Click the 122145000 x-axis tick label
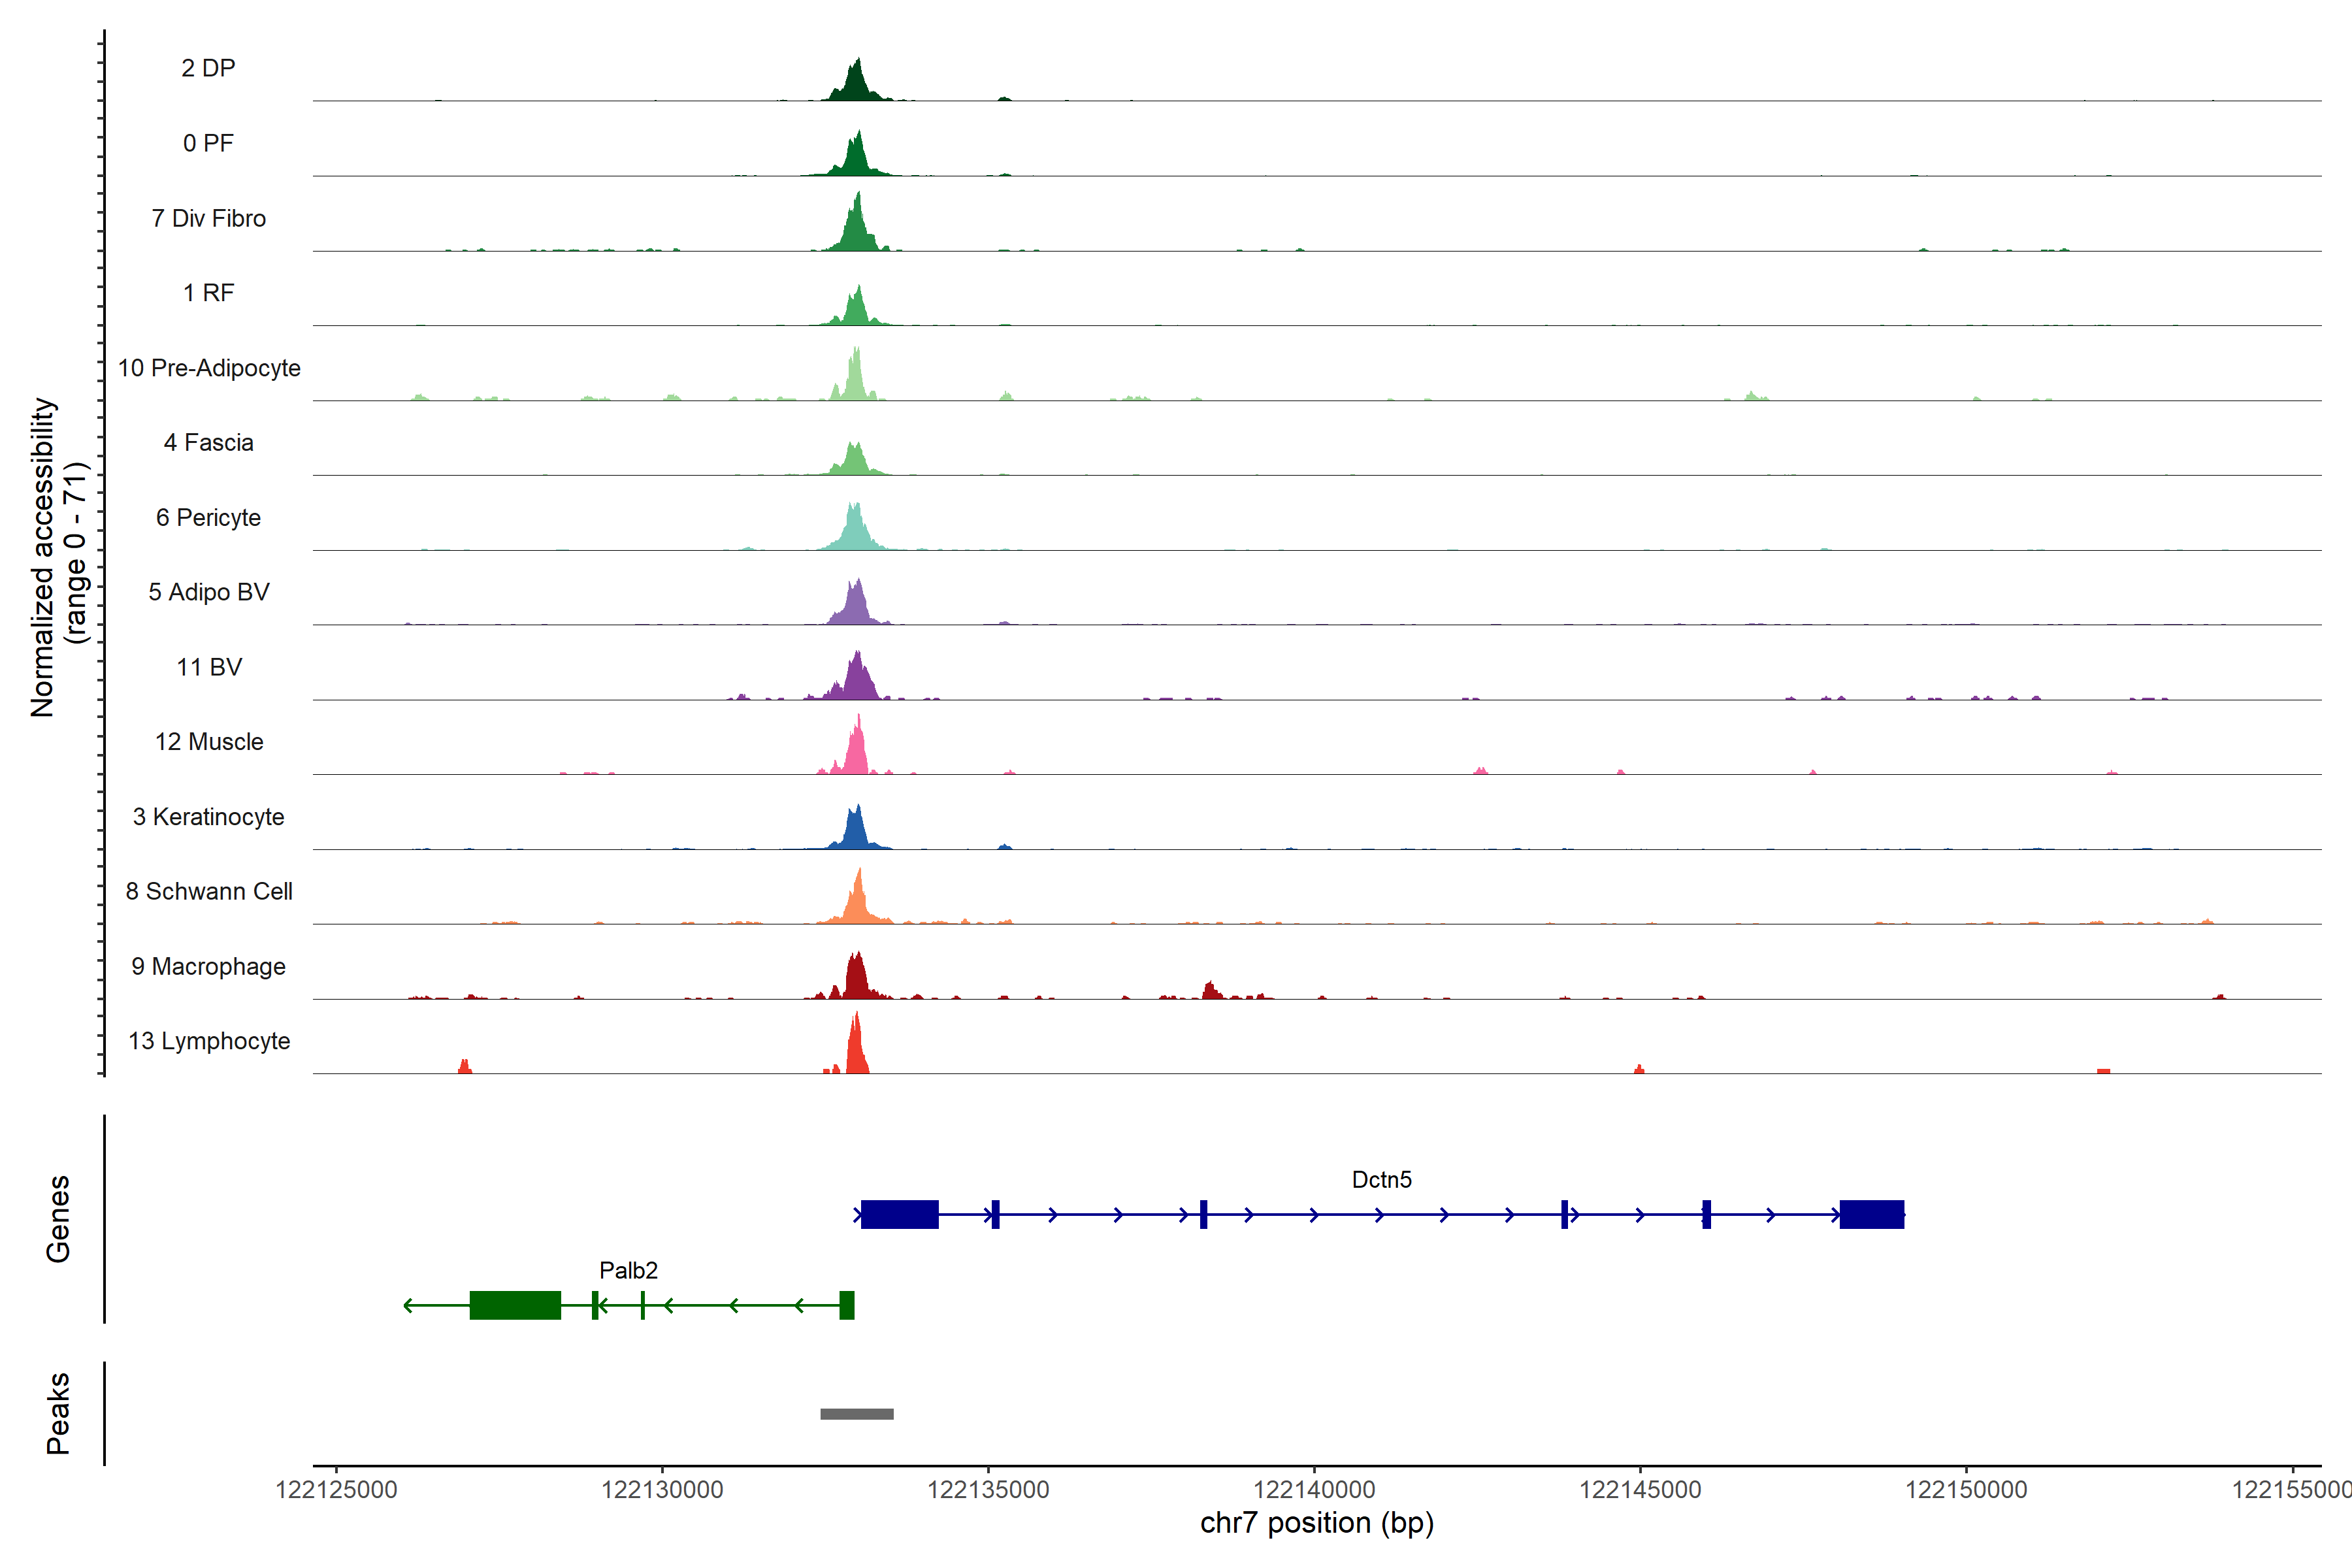 pos(1640,1489)
